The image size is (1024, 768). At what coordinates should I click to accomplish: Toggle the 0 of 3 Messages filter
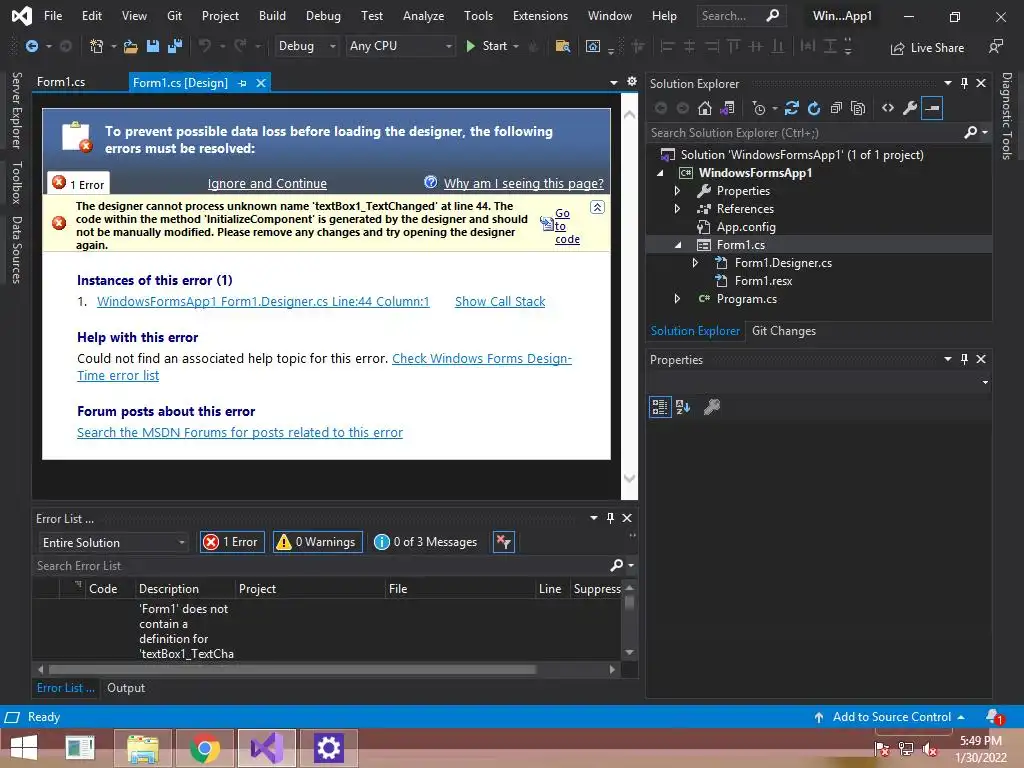click(x=426, y=542)
